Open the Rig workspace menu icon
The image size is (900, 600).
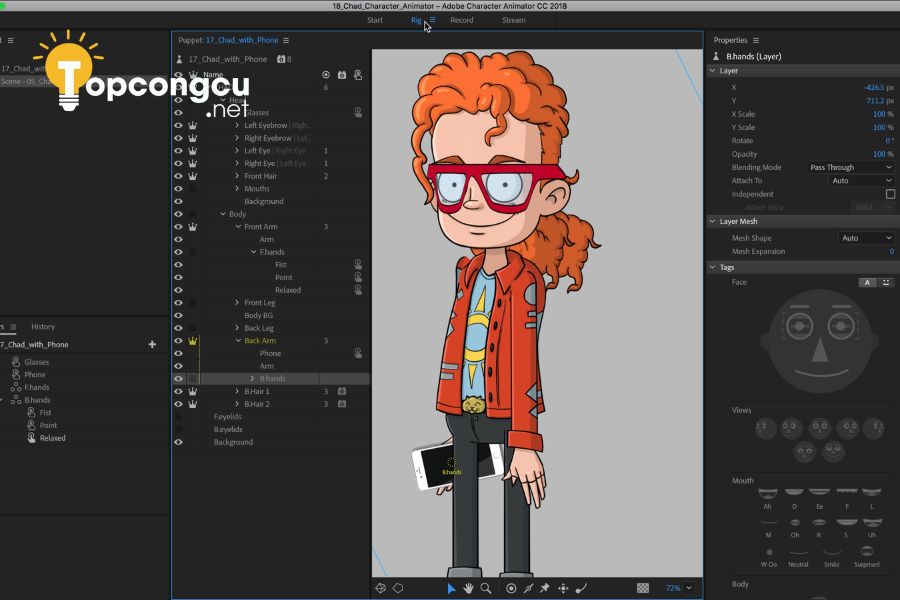point(433,20)
